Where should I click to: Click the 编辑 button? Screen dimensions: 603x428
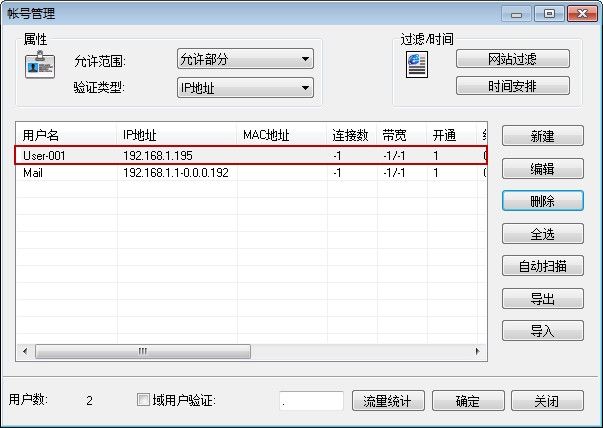[x=543, y=168]
